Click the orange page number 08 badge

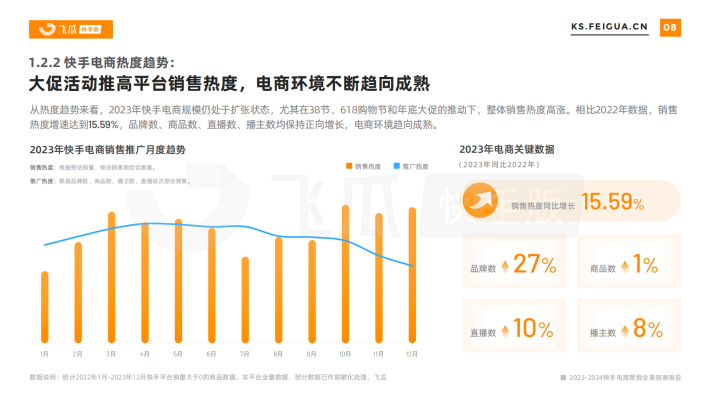click(670, 28)
